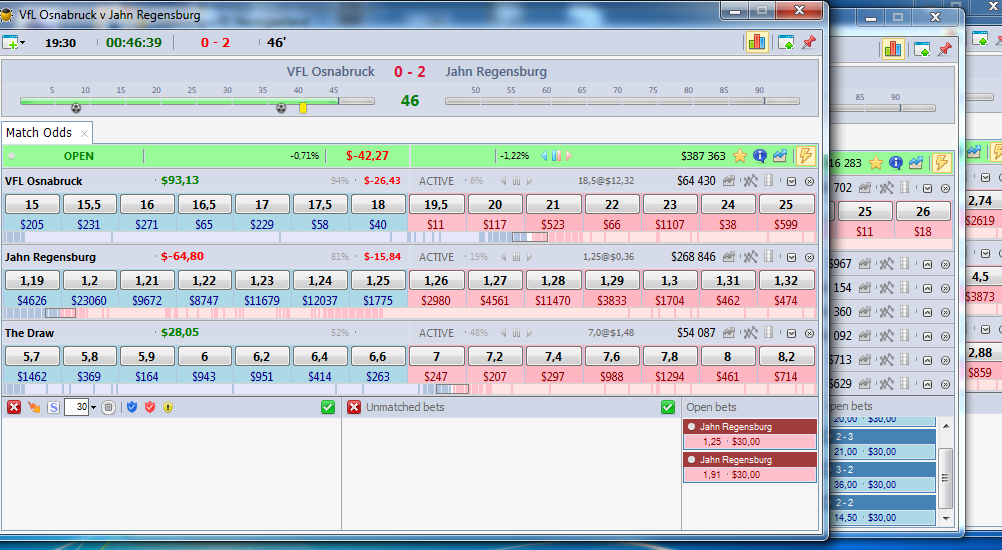This screenshot has height=550, width=1002.
Task: Open The Draw price chart icon
Action: click(x=728, y=333)
